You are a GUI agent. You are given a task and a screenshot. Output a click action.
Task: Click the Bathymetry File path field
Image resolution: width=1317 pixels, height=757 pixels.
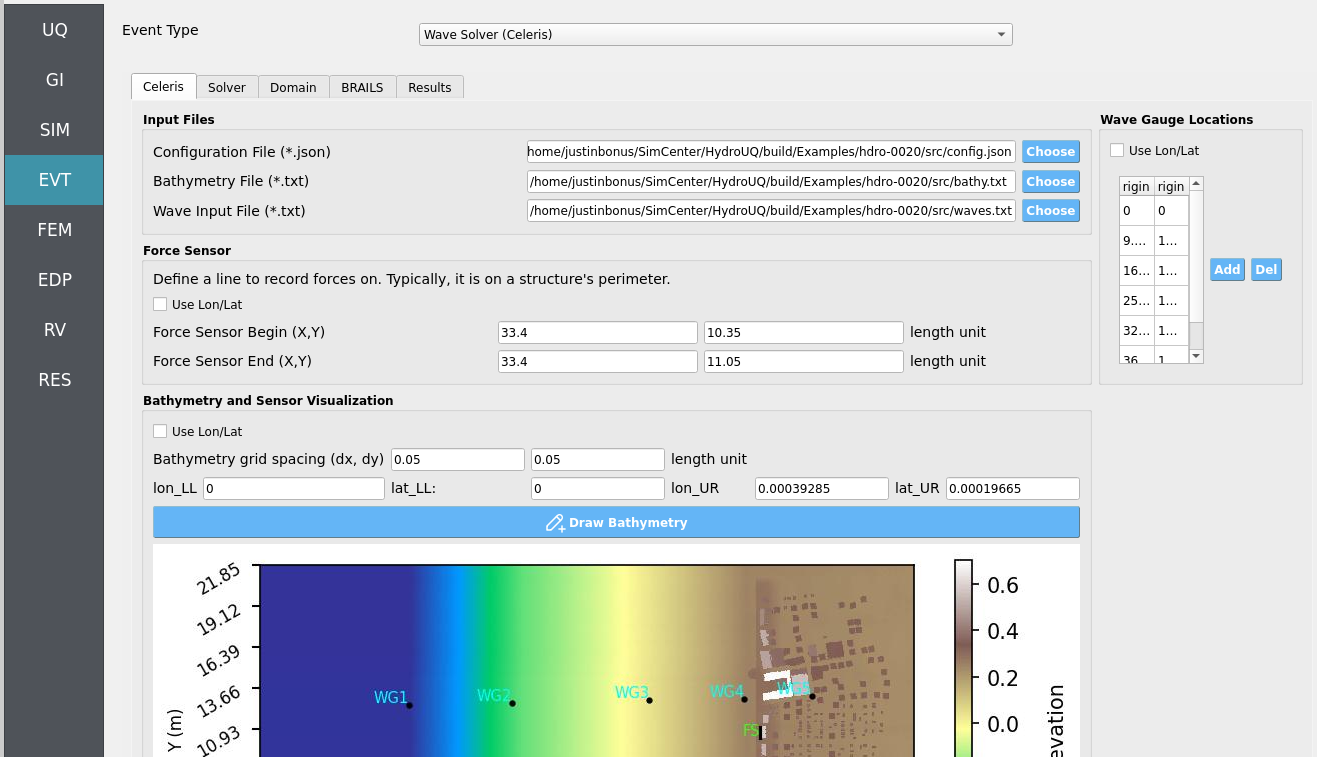pos(771,181)
